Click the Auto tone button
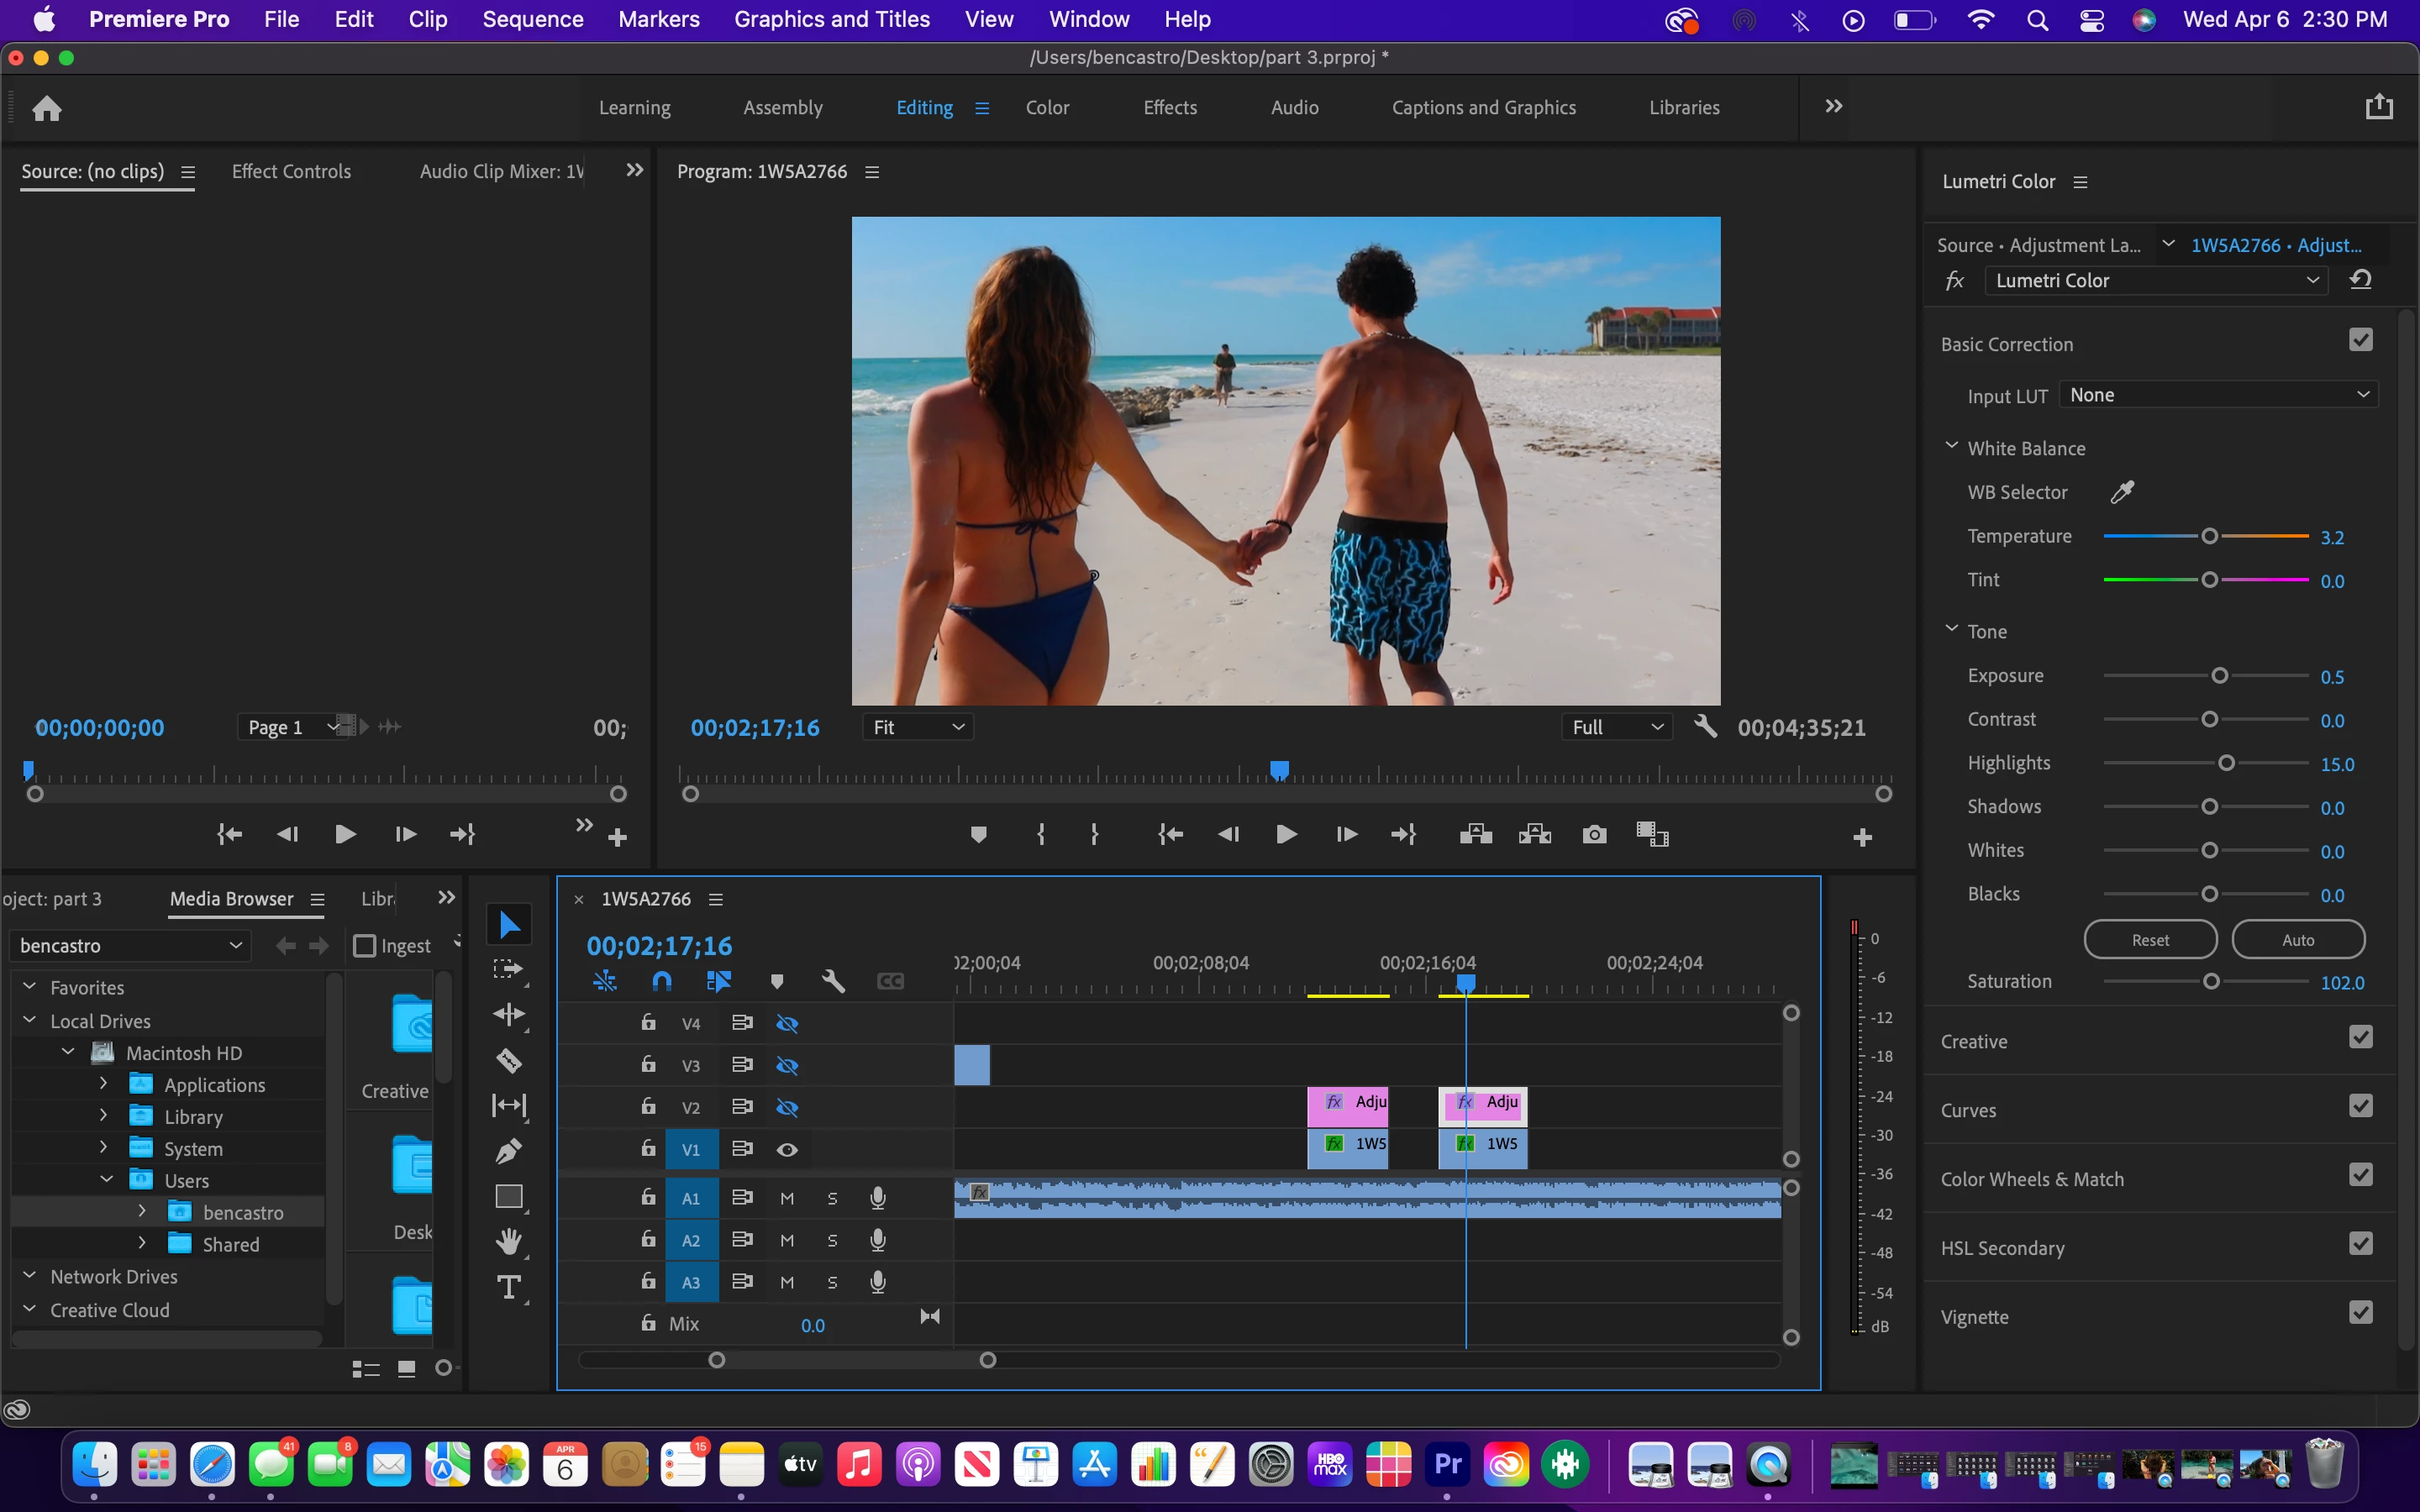The height and width of the screenshot is (1512, 2420). coord(2297,940)
